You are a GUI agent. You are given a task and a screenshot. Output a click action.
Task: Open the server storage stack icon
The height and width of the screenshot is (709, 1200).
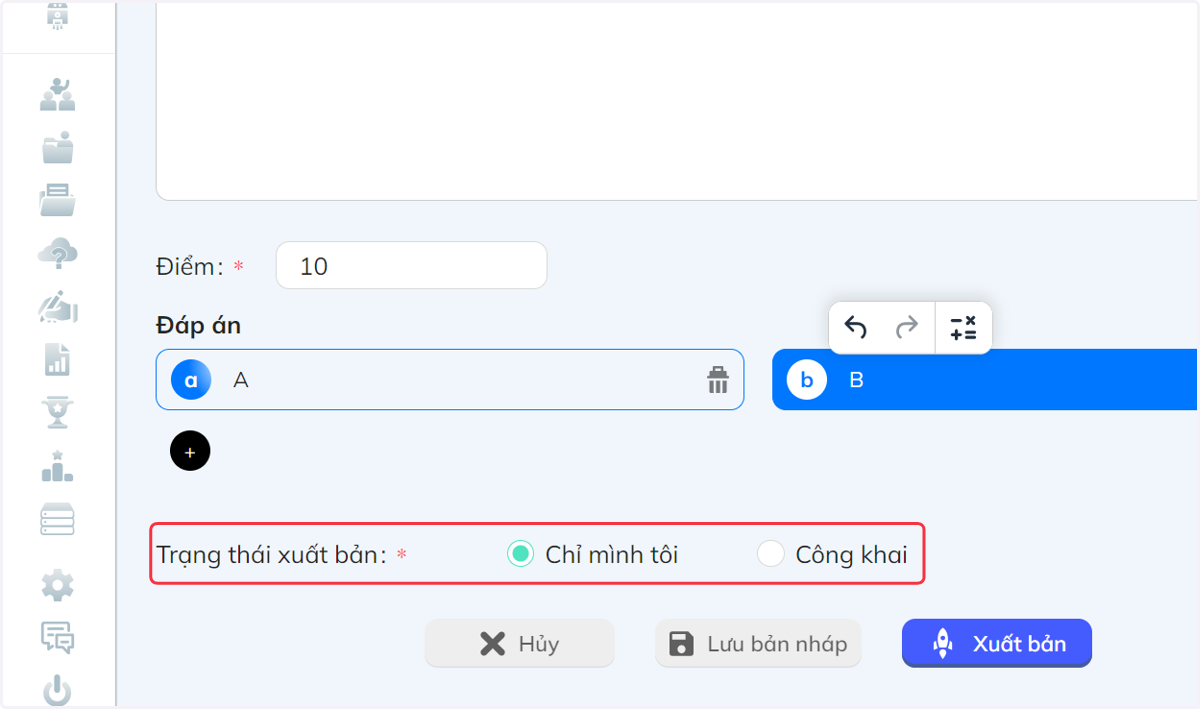point(58,519)
